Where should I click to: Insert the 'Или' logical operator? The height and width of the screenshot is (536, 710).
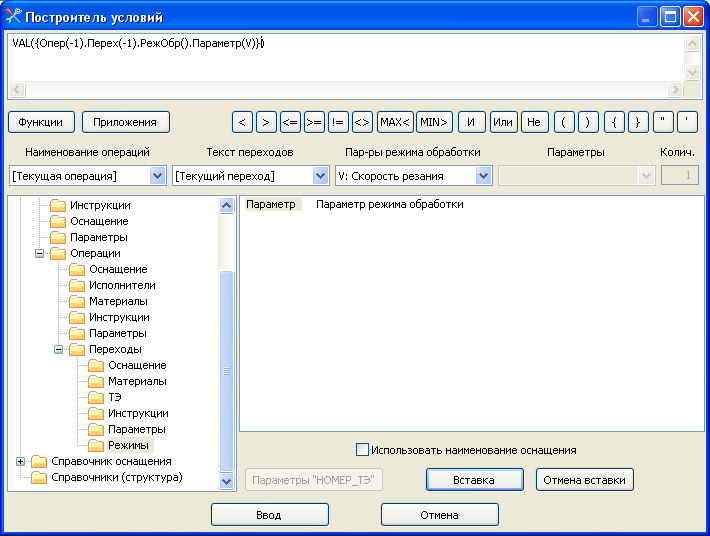503,122
